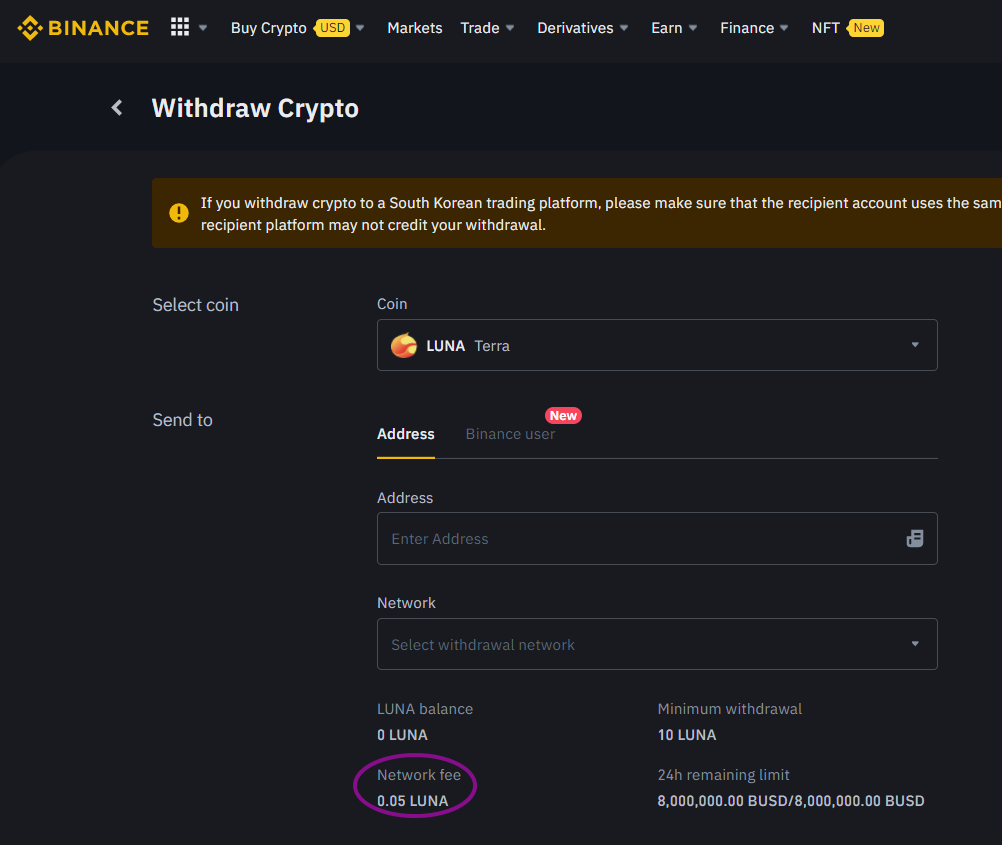1002x845 pixels.
Task: Click the 10 LUNA minimum withdrawal value
Action: (x=687, y=735)
